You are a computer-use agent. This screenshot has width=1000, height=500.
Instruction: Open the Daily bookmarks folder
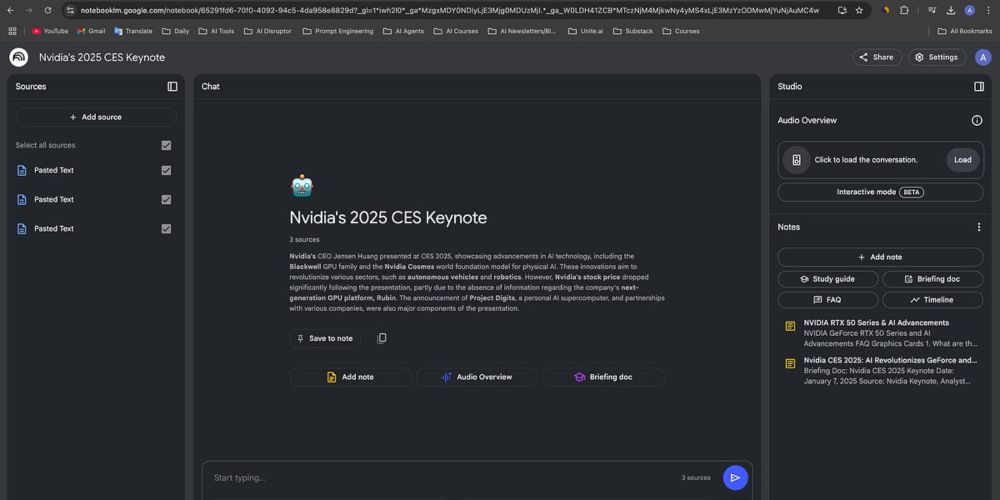tap(175, 31)
